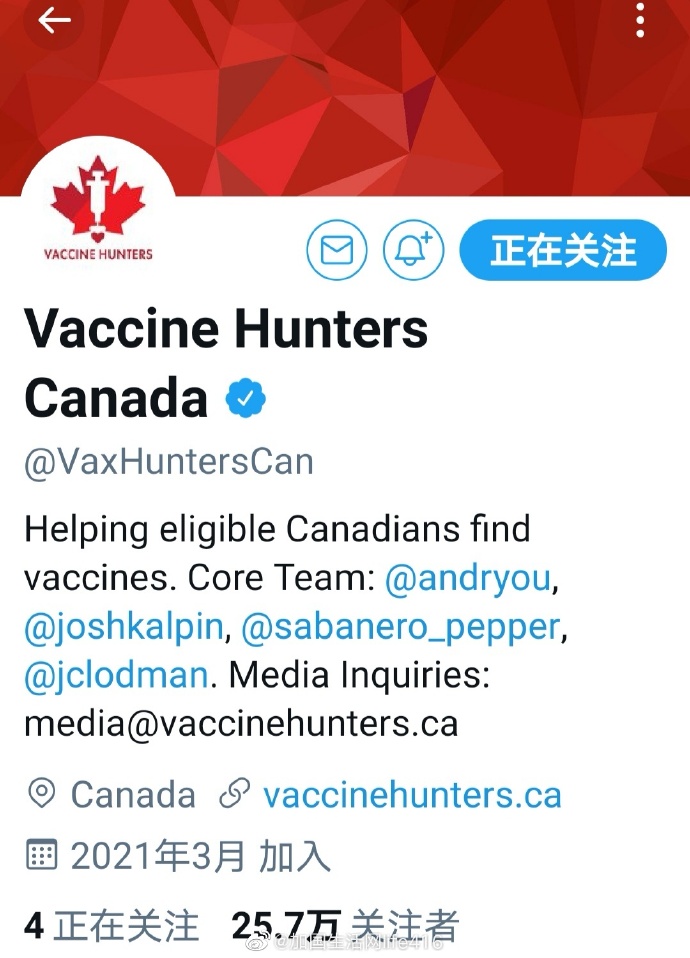Enable notifications with the bell icon
690x958 pixels.
(x=414, y=250)
